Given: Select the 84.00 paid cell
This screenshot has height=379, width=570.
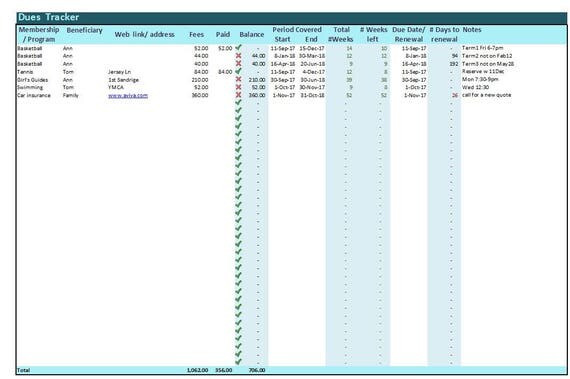Looking at the screenshot, I should pos(225,72).
